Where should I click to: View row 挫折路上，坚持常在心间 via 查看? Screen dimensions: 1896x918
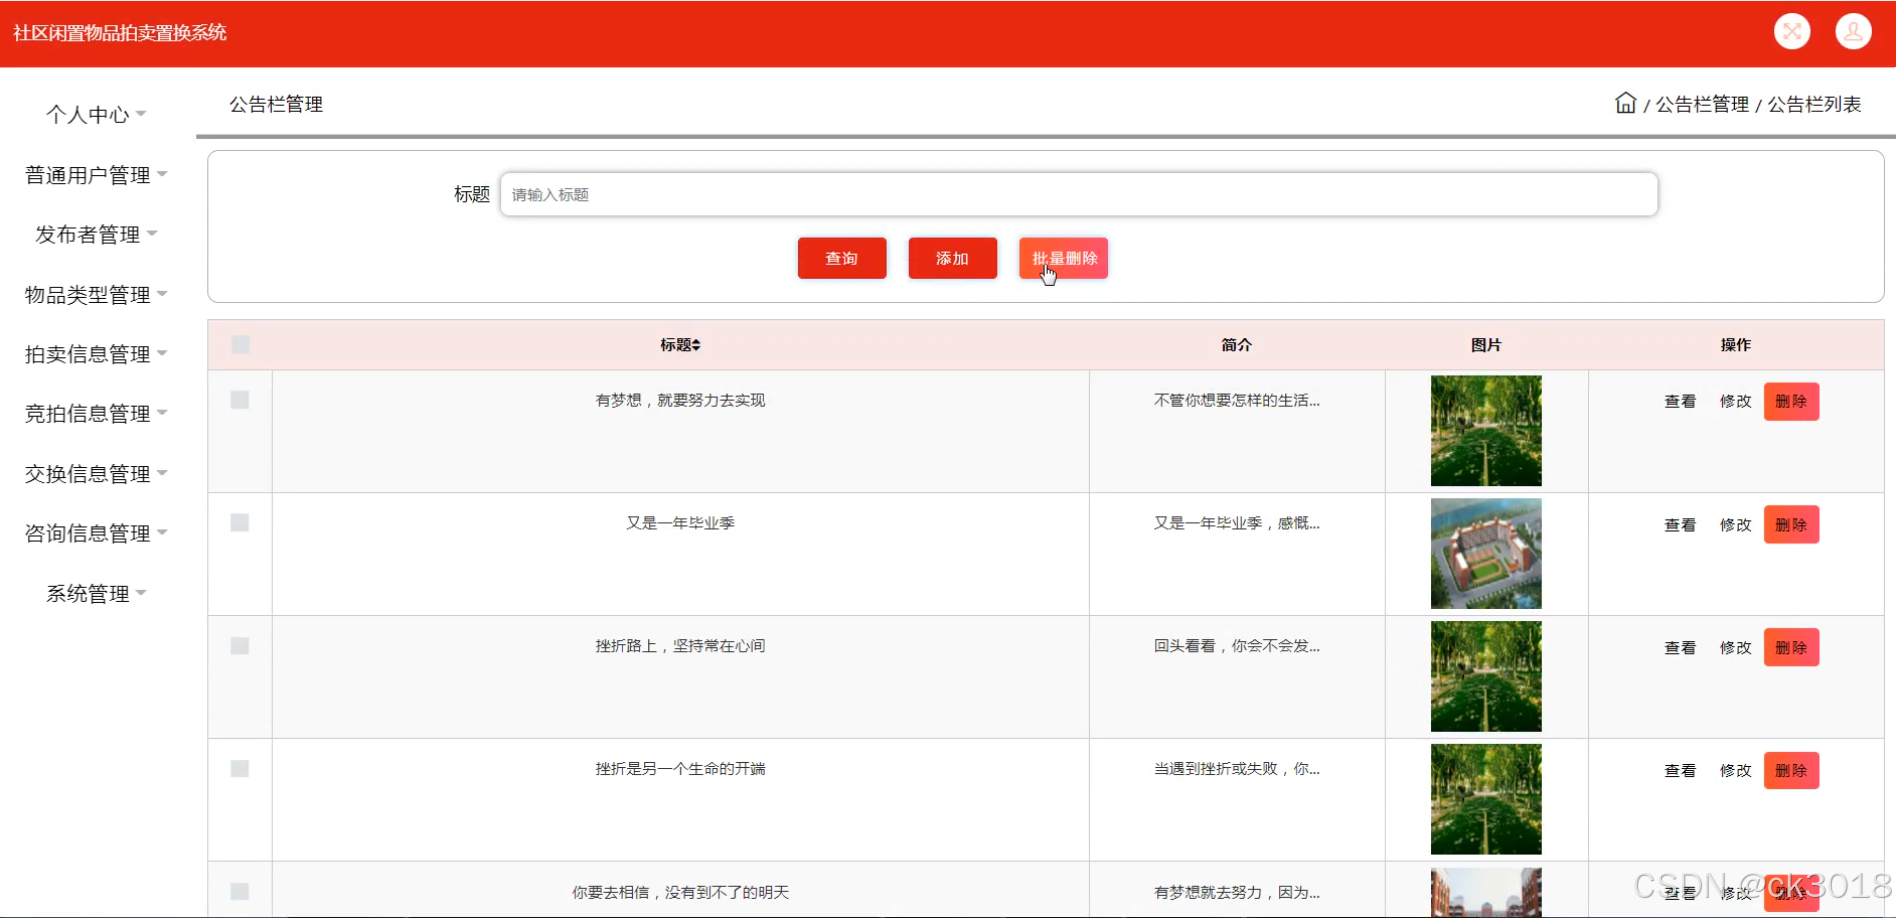[x=1680, y=648]
